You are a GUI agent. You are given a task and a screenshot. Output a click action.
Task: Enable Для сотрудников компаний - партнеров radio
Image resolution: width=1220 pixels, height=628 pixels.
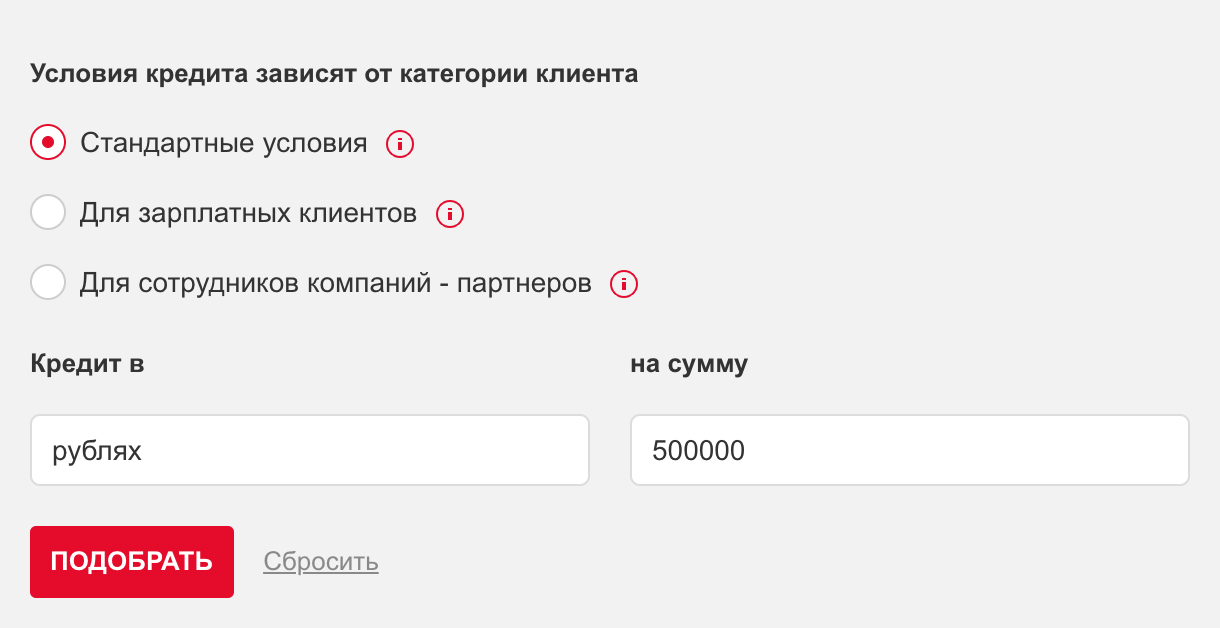[48, 283]
